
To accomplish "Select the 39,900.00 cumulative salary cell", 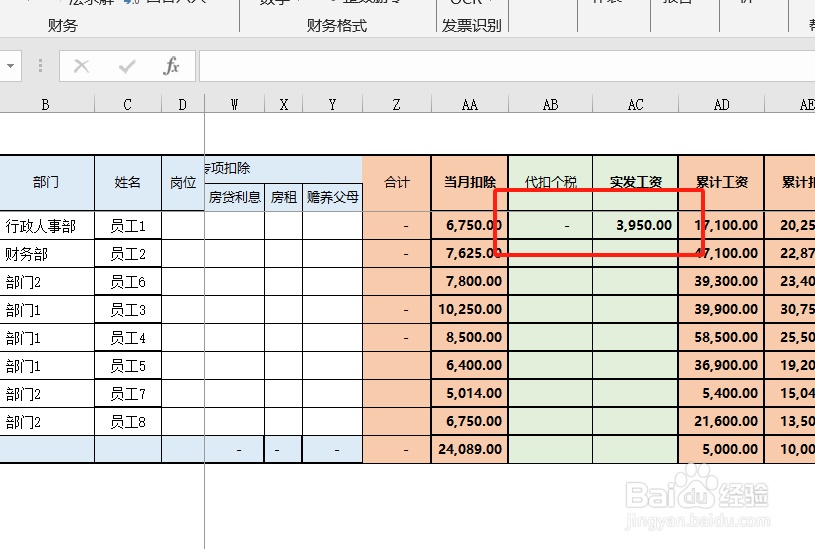I will tap(721, 309).
